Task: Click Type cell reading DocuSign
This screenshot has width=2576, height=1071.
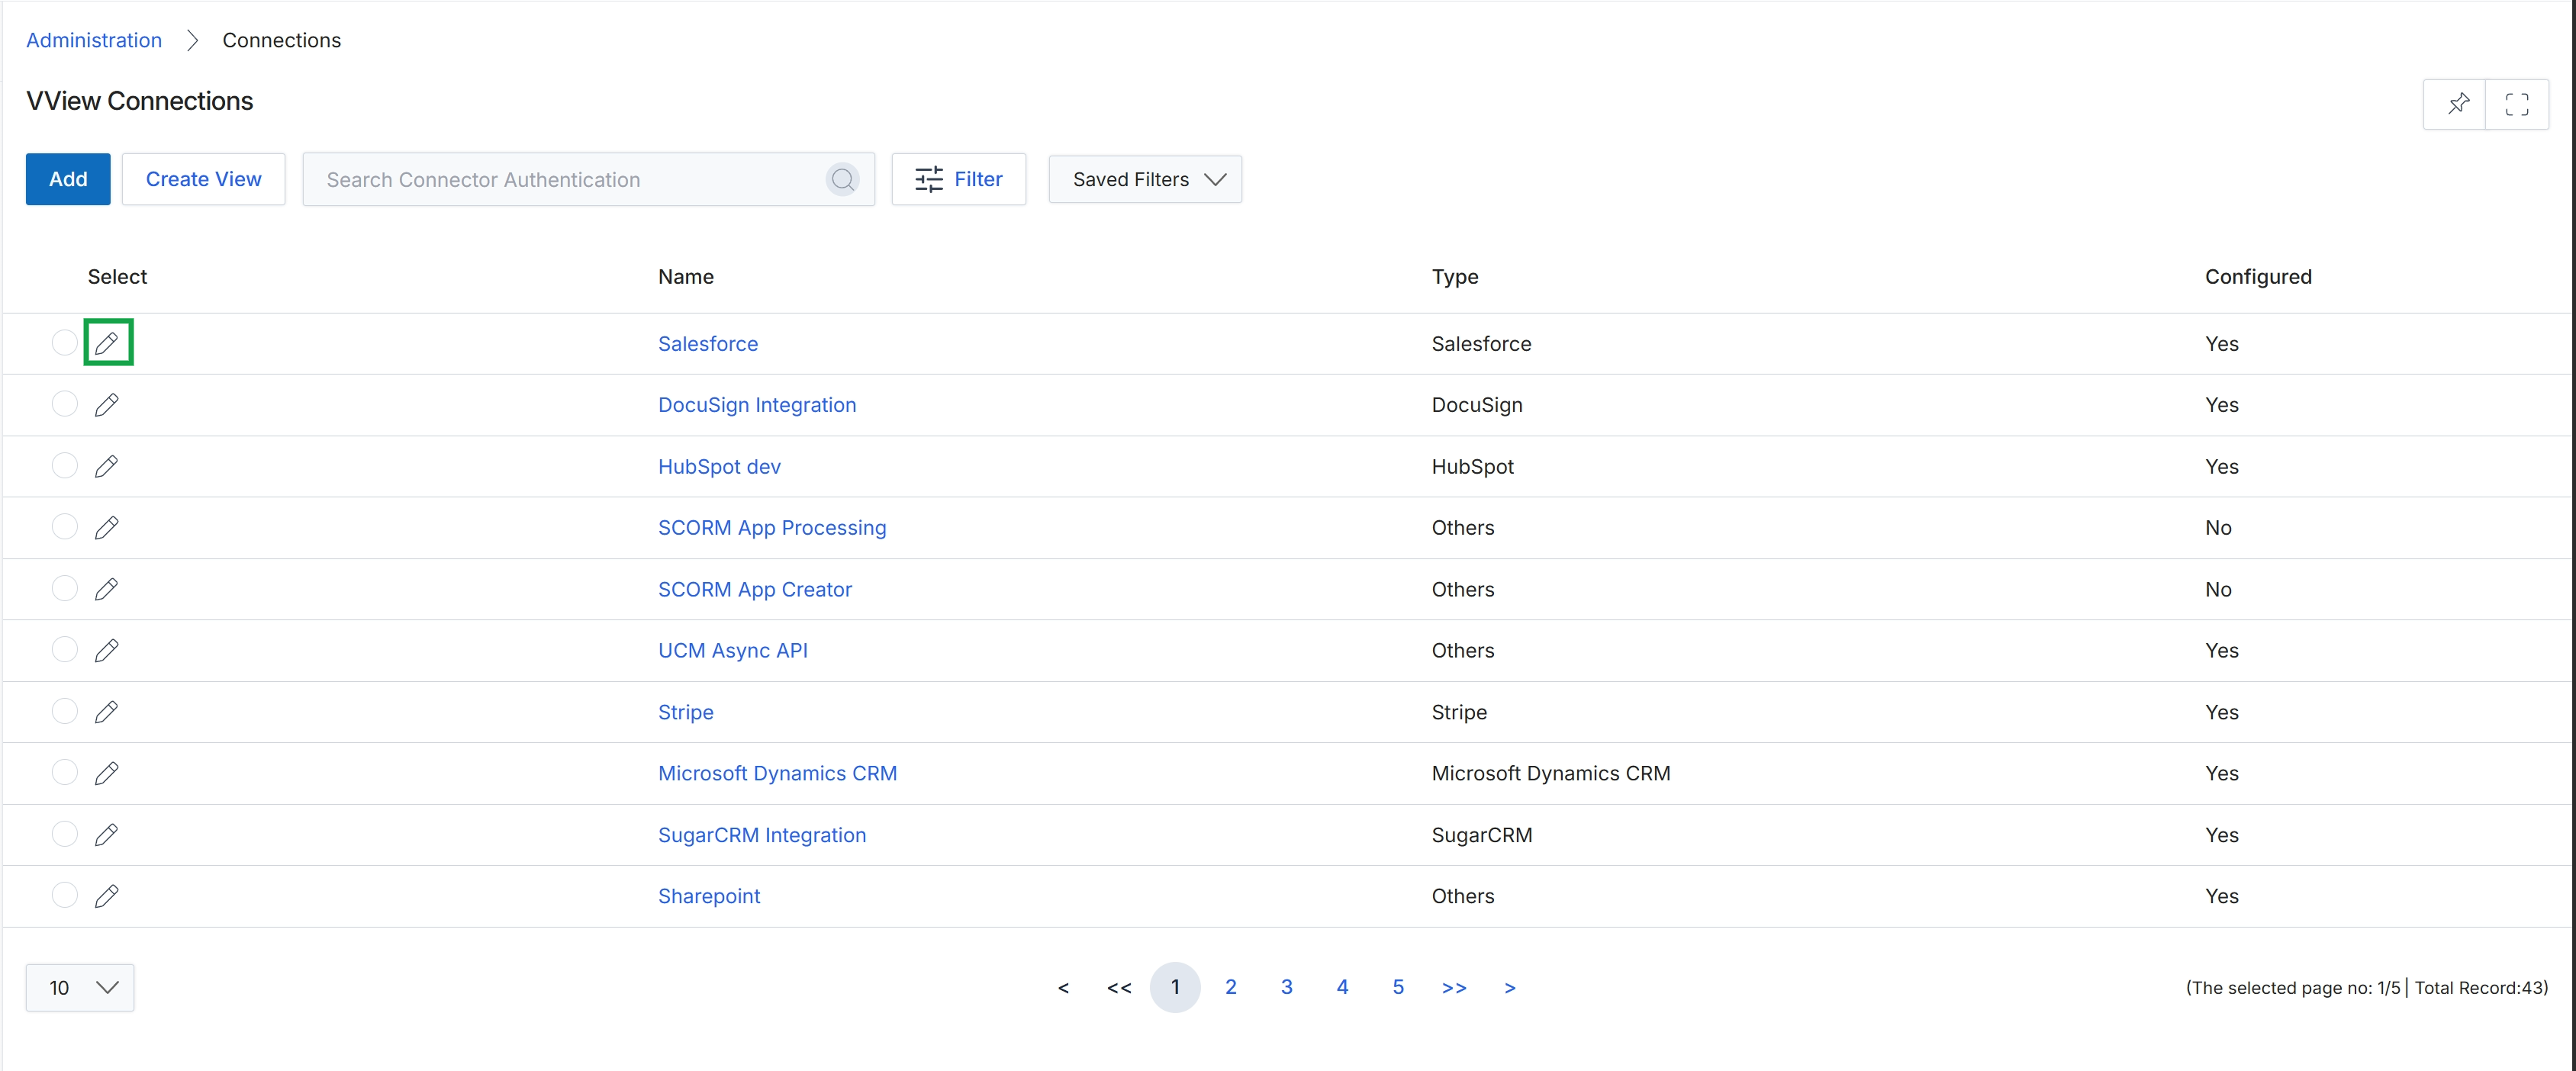Action: [x=1477, y=404]
